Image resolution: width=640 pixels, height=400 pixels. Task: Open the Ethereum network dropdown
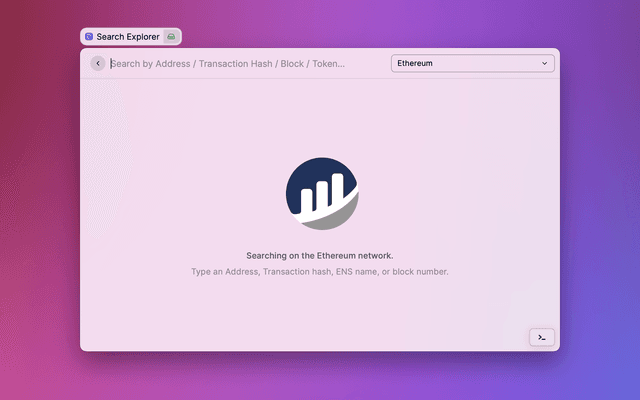(472, 63)
